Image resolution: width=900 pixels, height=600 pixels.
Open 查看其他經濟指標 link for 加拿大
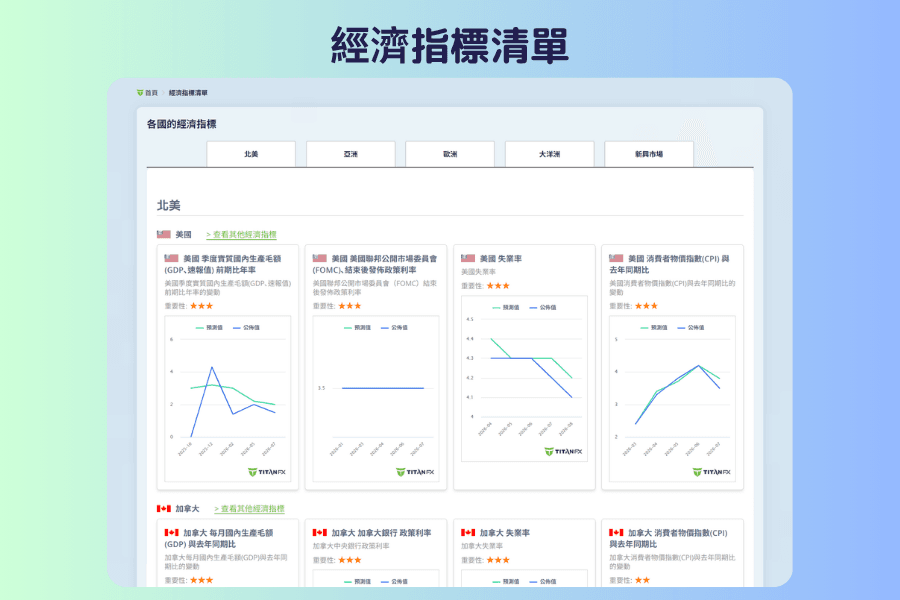249,509
